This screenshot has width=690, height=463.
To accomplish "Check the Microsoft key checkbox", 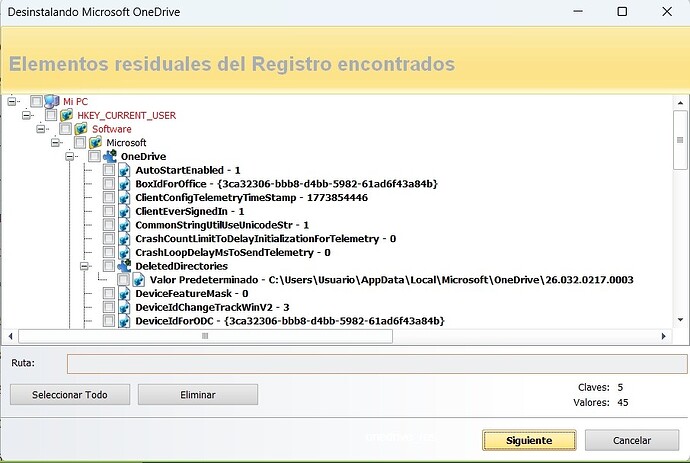I will coord(80,142).
